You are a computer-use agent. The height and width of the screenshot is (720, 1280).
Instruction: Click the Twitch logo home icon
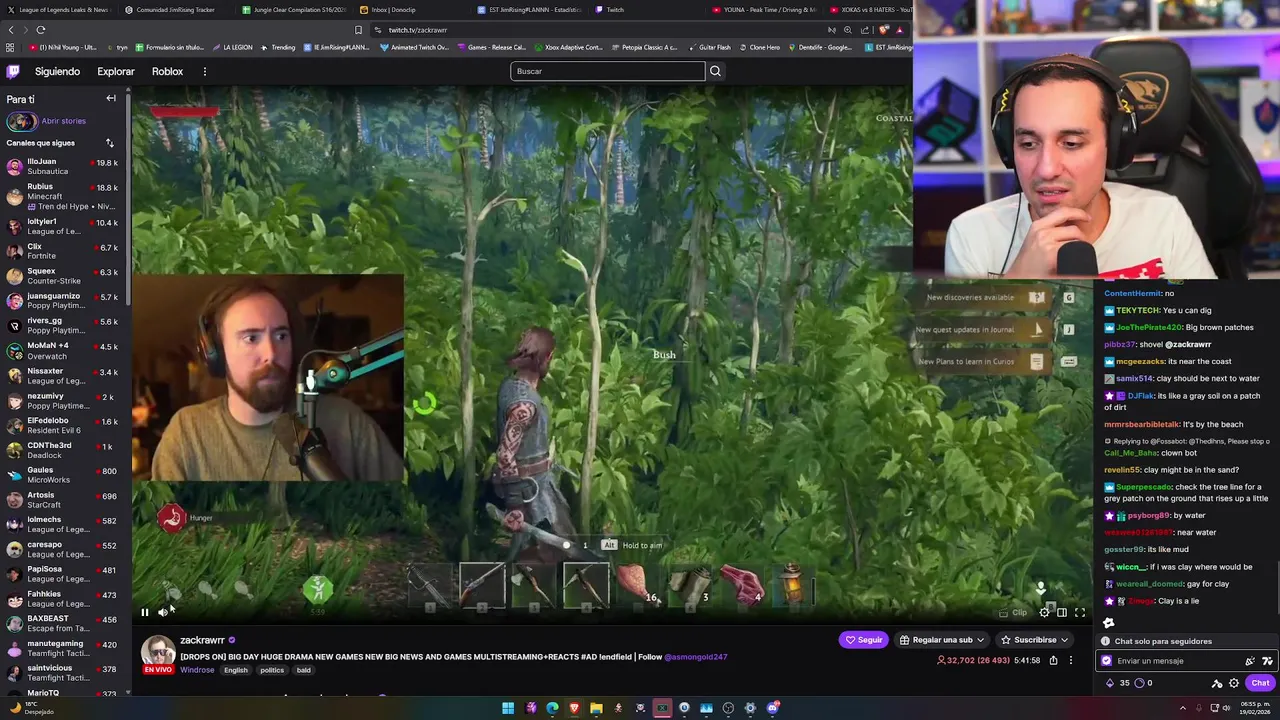13,72
